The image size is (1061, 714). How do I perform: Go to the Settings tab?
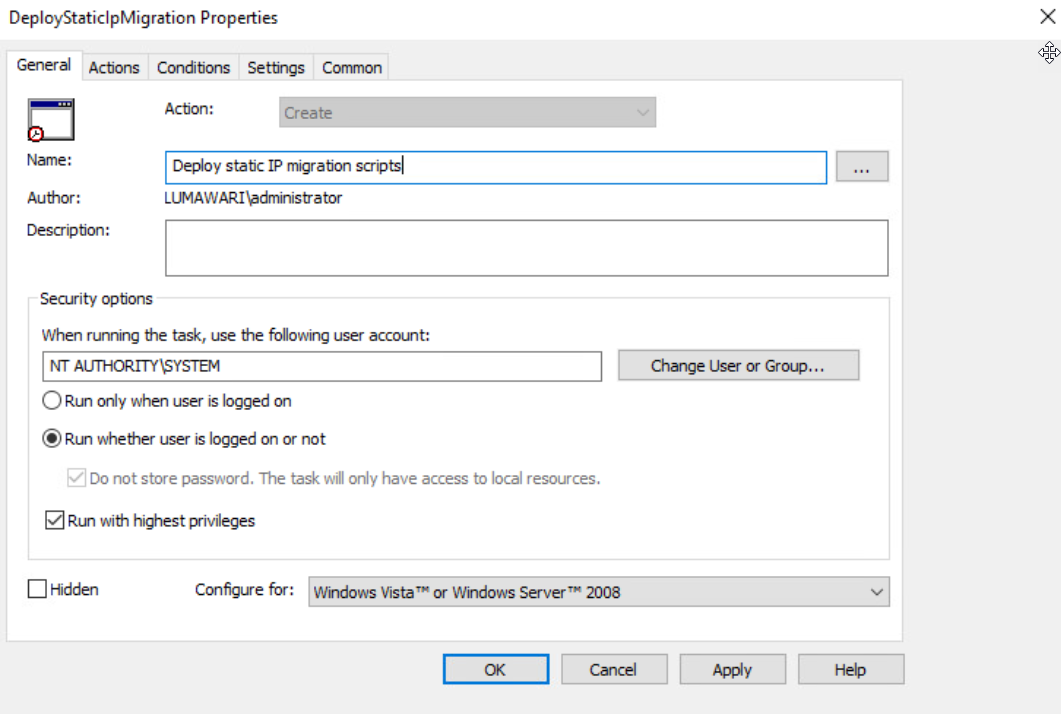point(276,67)
